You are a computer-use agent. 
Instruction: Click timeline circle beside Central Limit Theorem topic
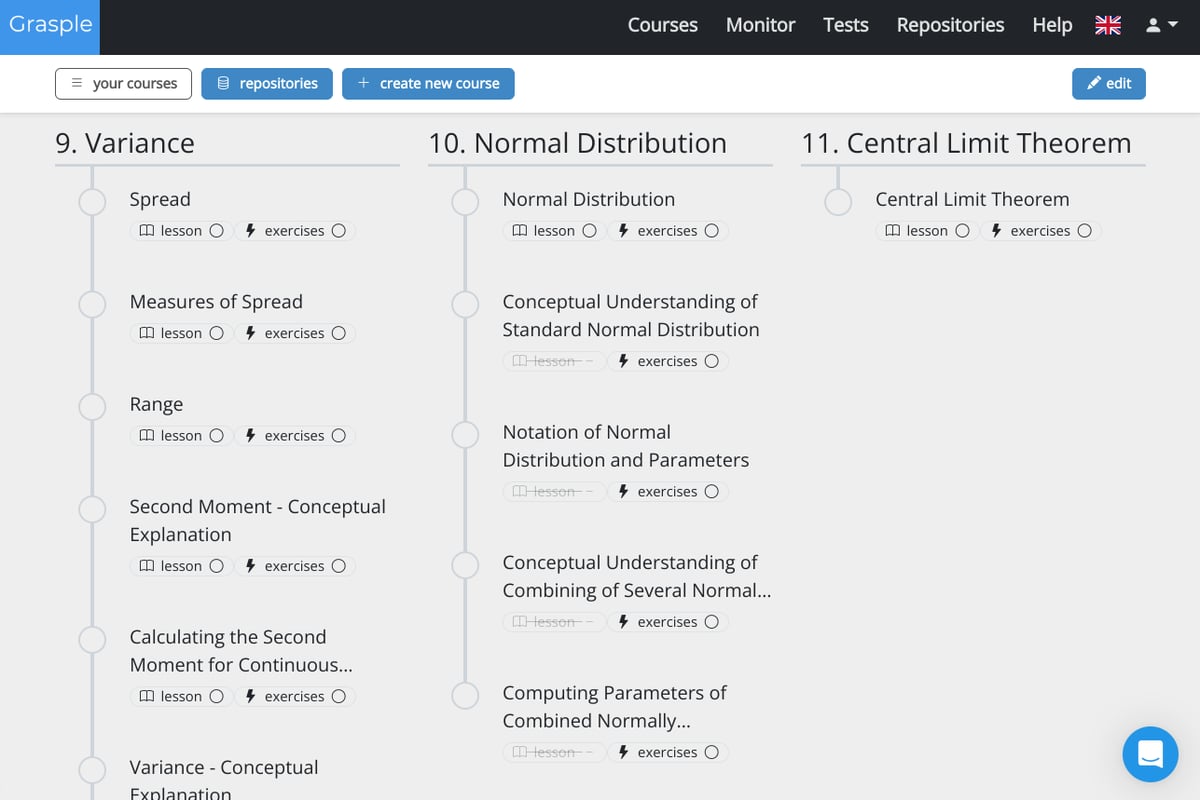[838, 201]
